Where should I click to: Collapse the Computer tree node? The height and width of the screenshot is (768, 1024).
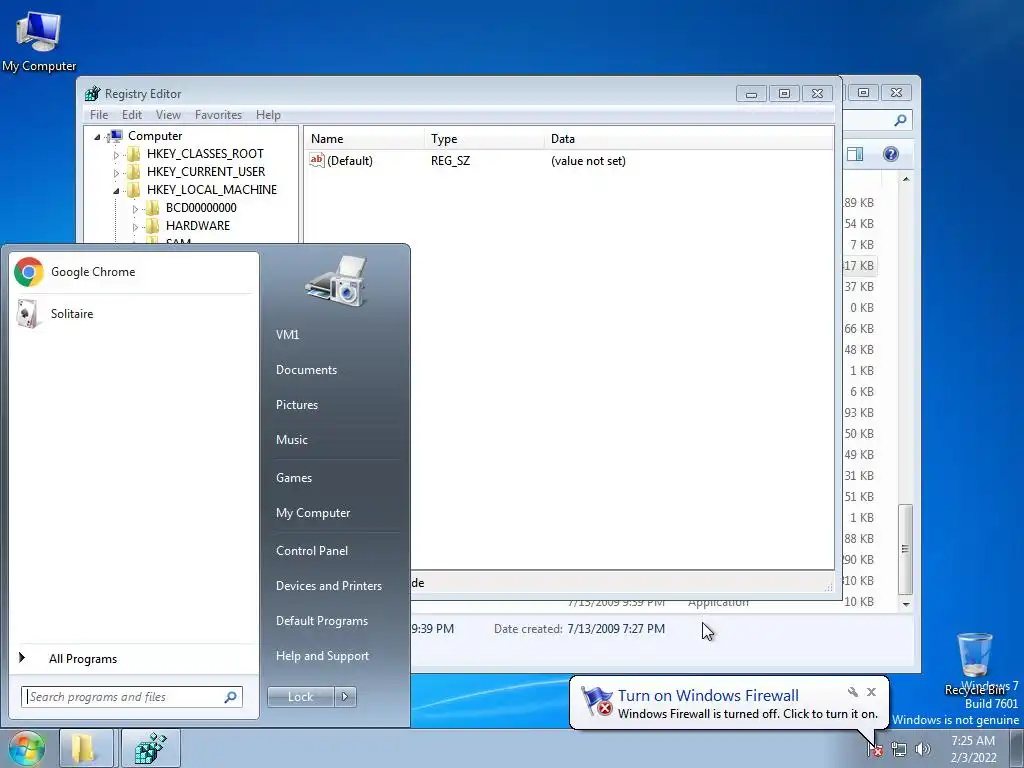coord(97,136)
